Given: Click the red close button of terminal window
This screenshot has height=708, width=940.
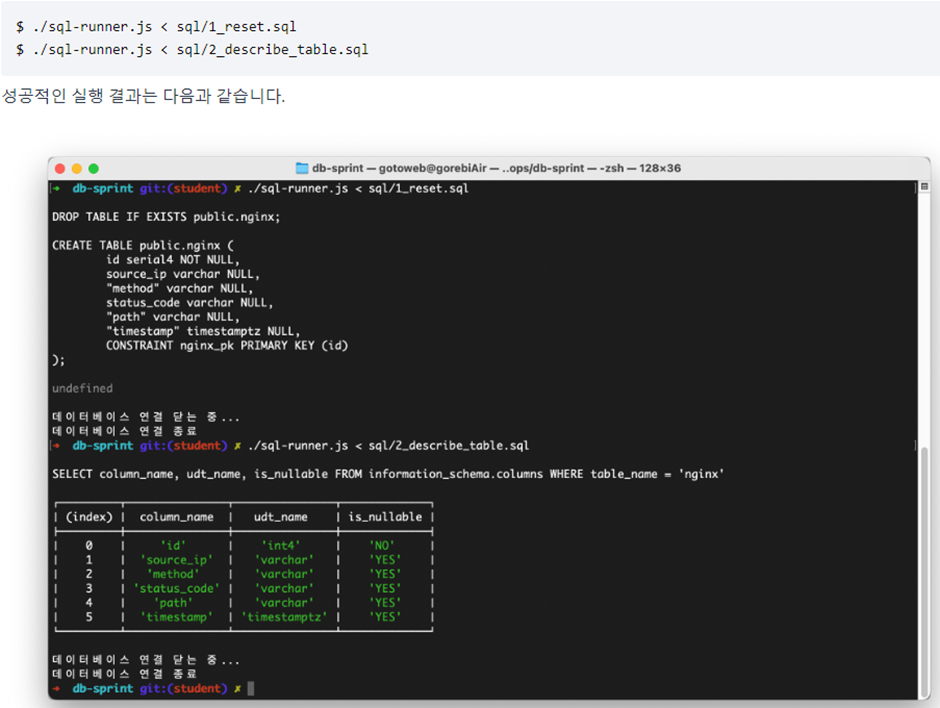Looking at the screenshot, I should pos(60,168).
